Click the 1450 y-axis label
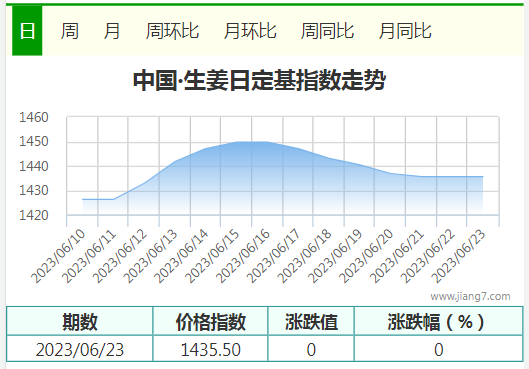The height and width of the screenshot is (369, 529). tap(34, 142)
